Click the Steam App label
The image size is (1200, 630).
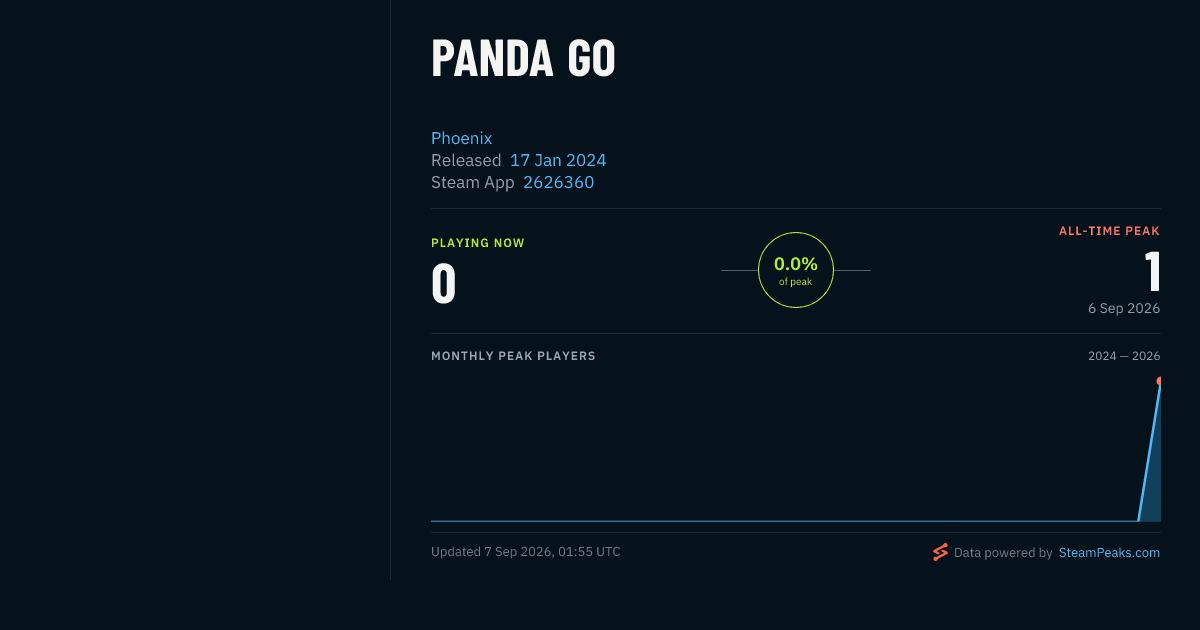tap(473, 182)
